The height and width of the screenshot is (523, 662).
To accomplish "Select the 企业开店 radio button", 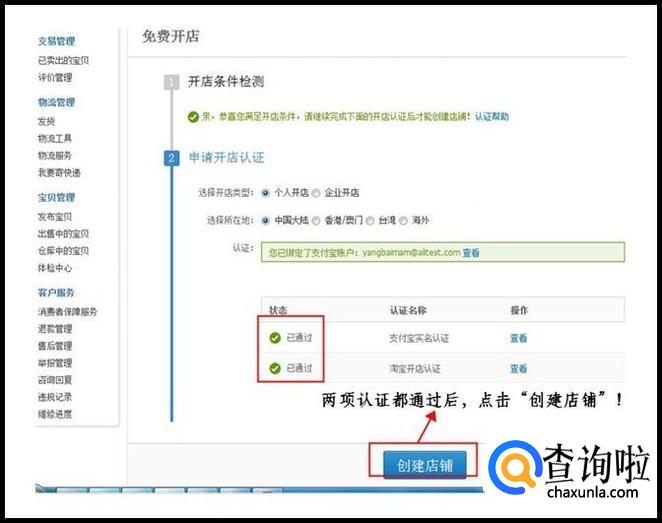I will pyautogui.click(x=316, y=193).
